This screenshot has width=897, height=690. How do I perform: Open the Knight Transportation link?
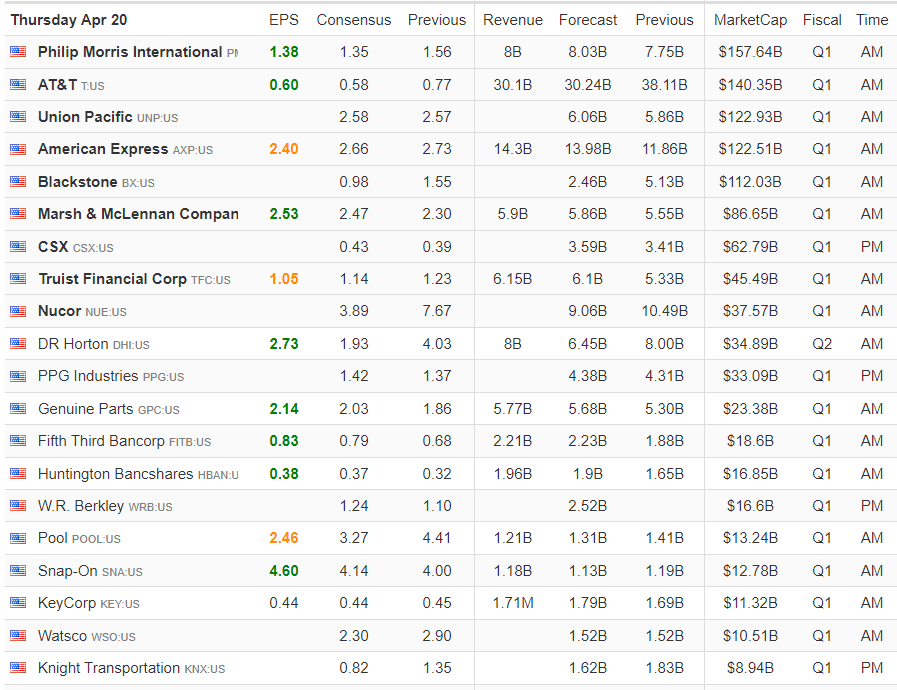pyautogui.click(x=109, y=668)
